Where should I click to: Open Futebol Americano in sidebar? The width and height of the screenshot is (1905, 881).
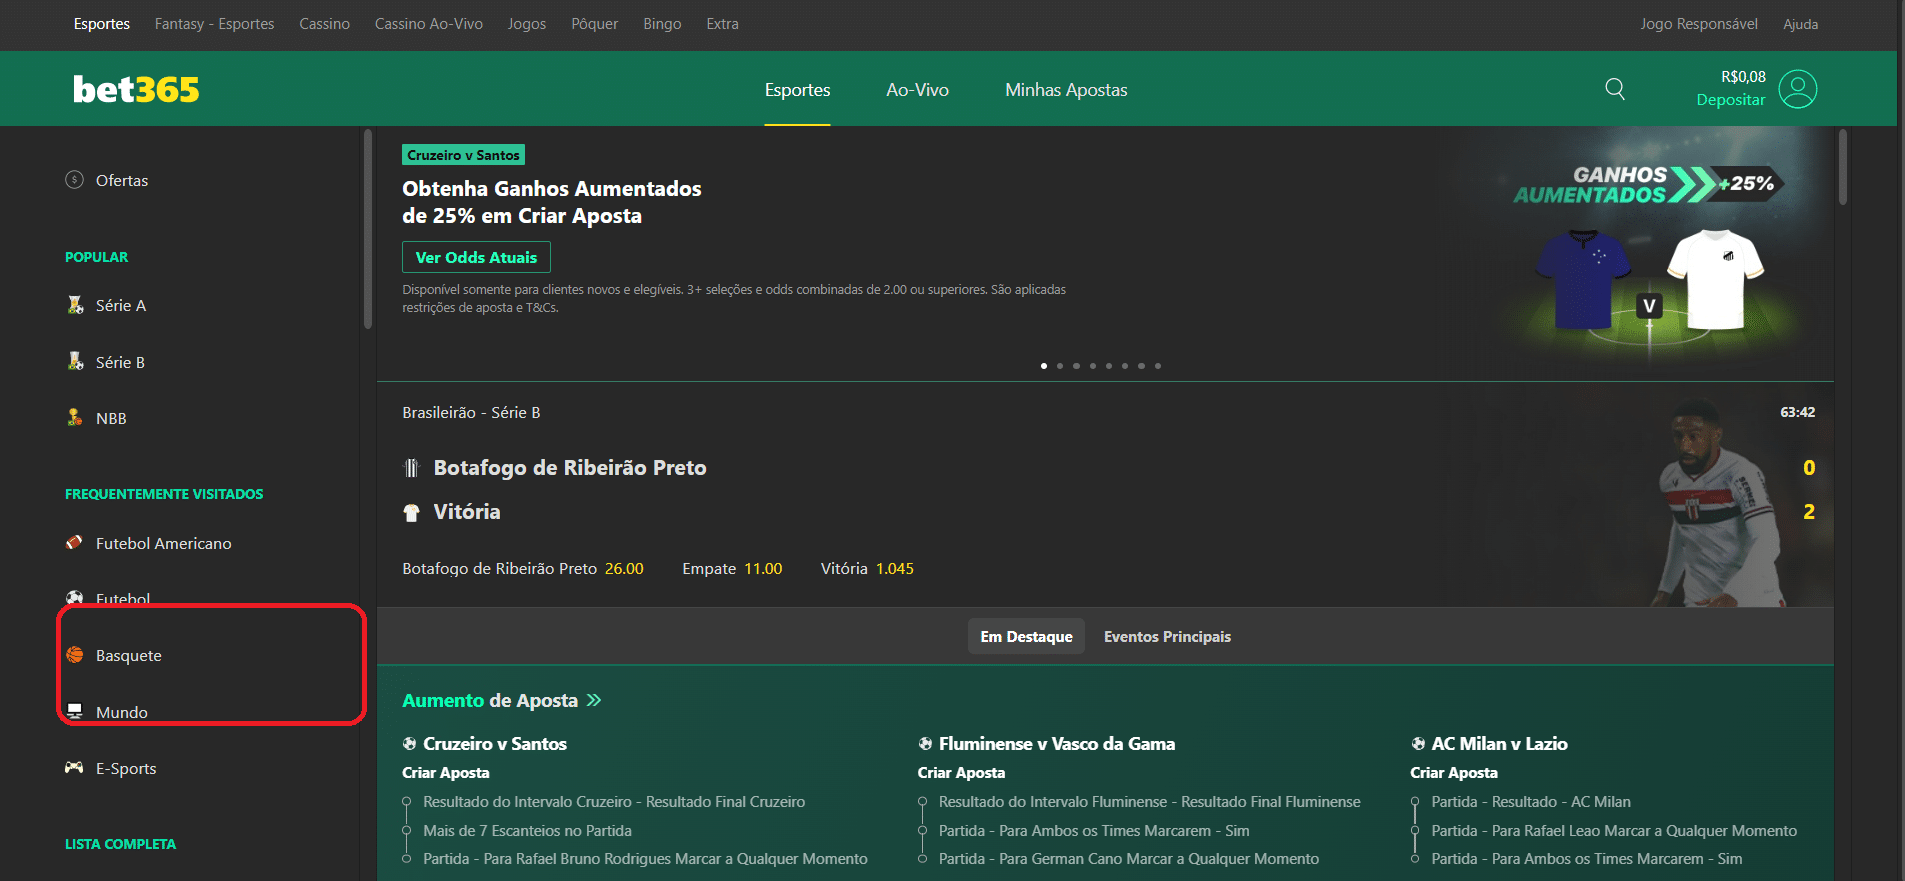pyautogui.click(x=163, y=543)
